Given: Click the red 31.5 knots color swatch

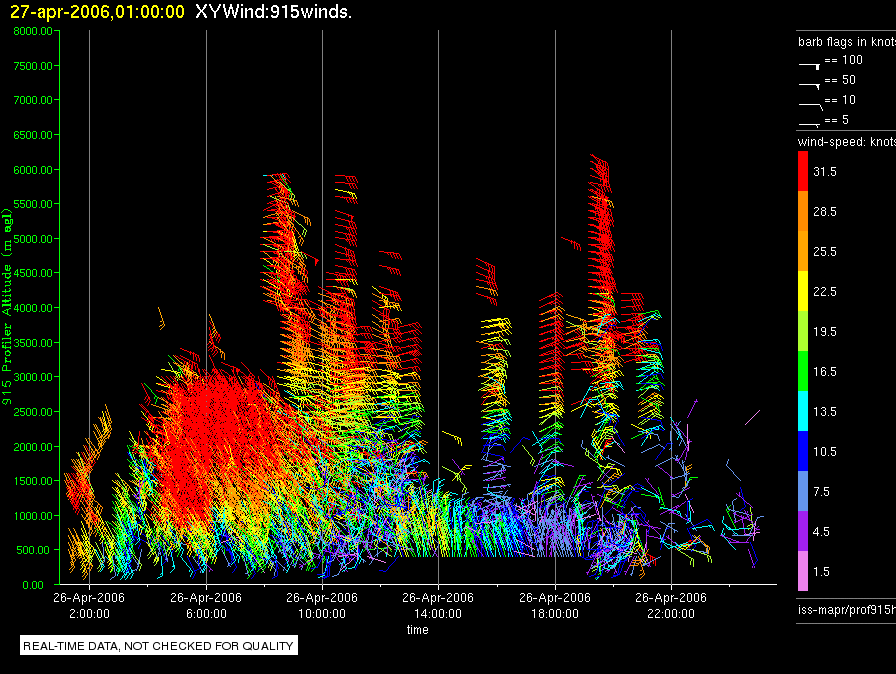Looking at the screenshot, I should (803, 171).
